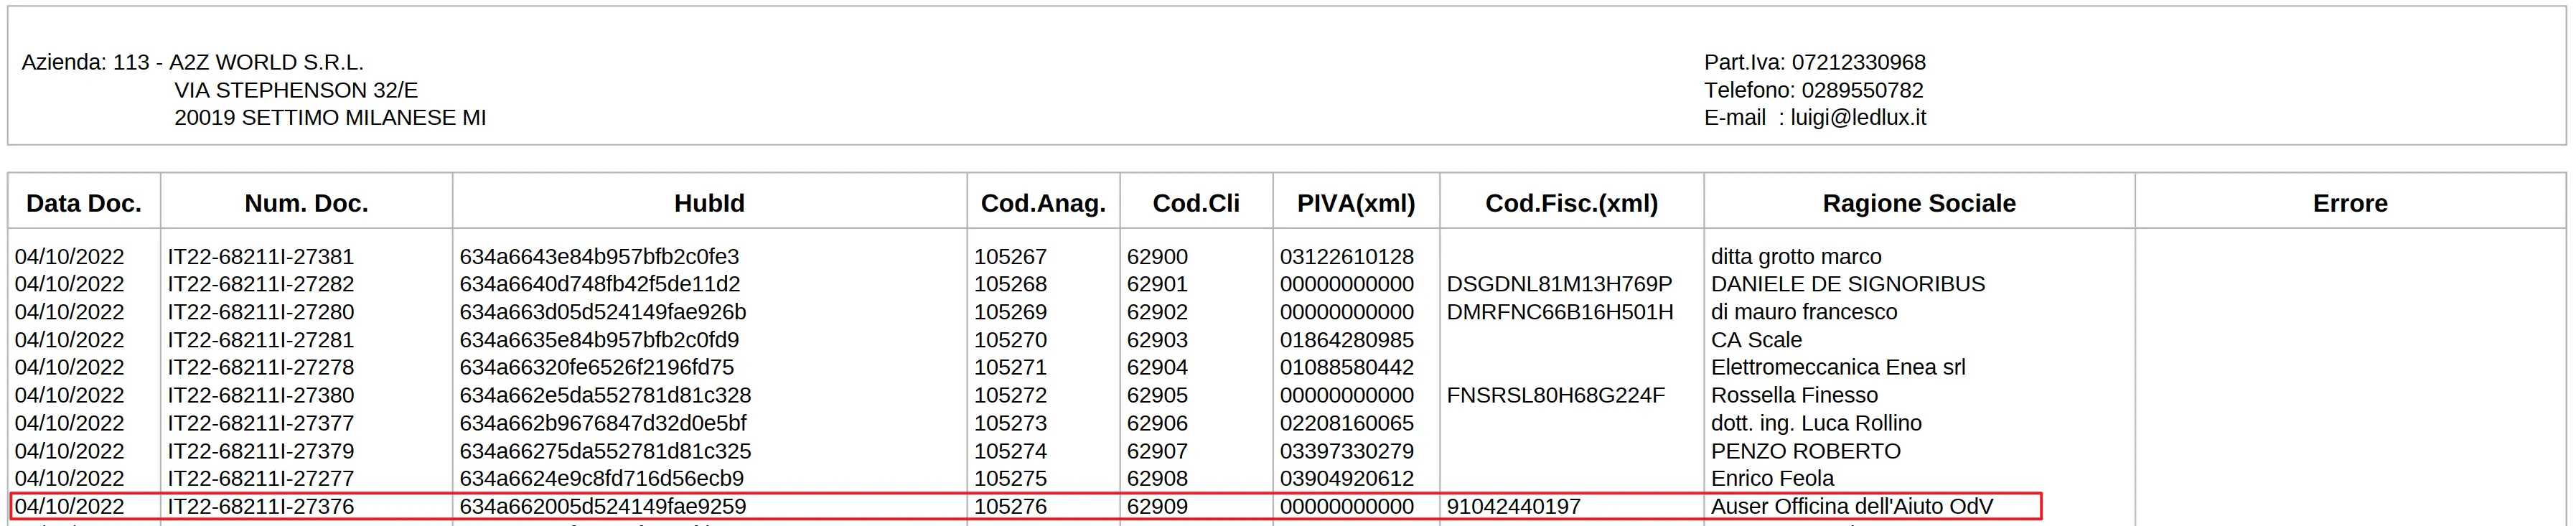Viewport: 2576px width, 526px height.
Task: Select the Telefono number 0289550782
Action: [x=1862, y=90]
